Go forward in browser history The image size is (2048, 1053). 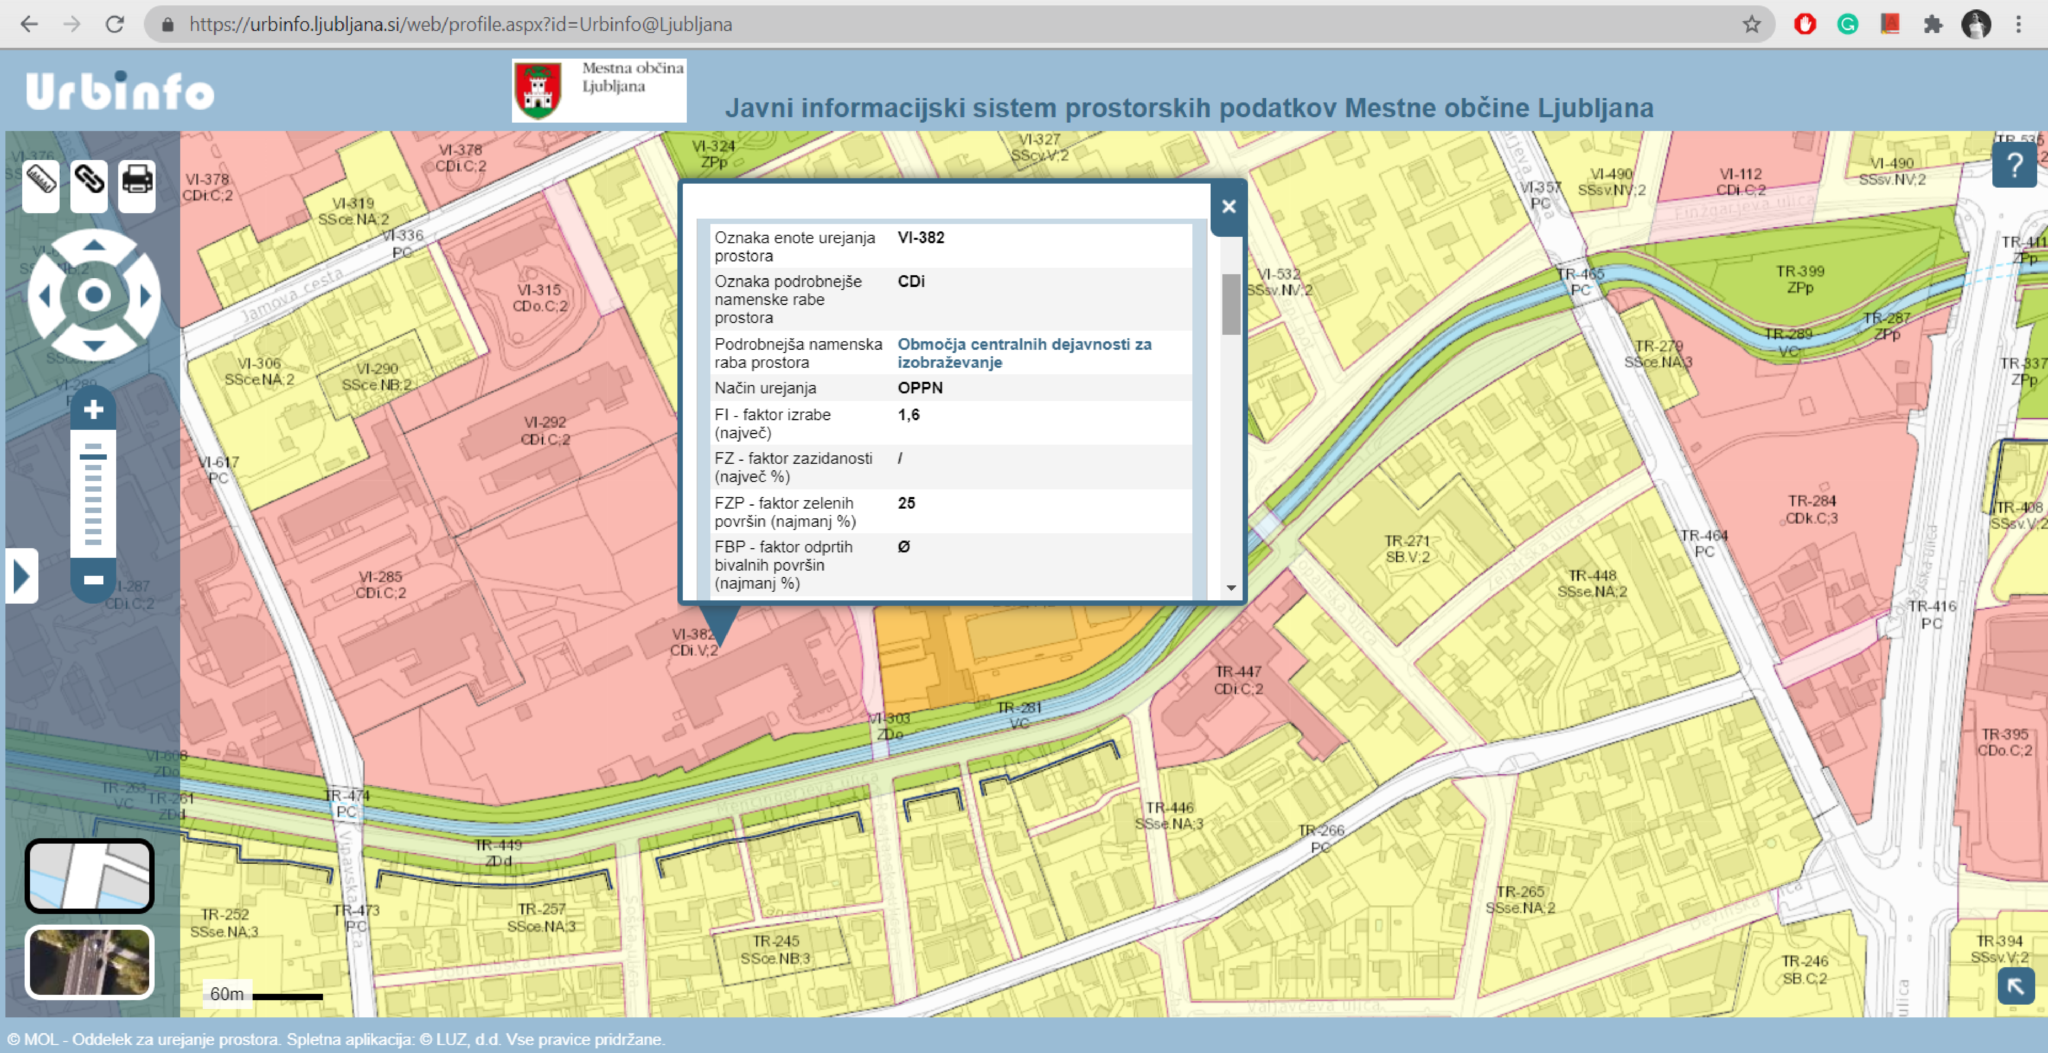72,24
